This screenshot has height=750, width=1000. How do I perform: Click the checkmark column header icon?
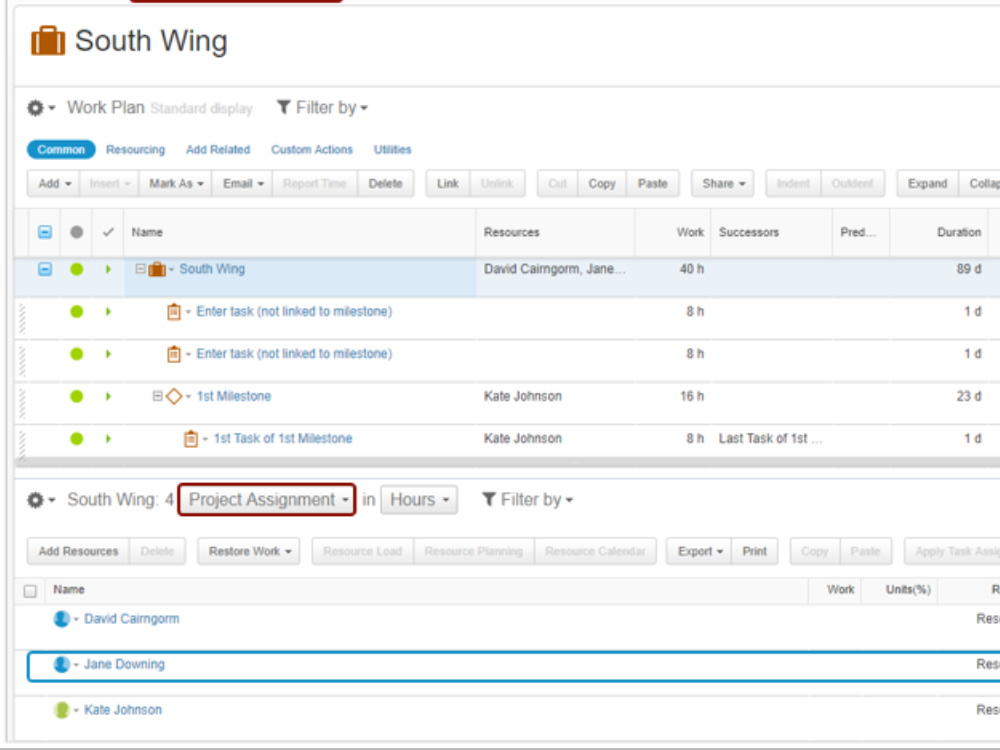[108, 232]
